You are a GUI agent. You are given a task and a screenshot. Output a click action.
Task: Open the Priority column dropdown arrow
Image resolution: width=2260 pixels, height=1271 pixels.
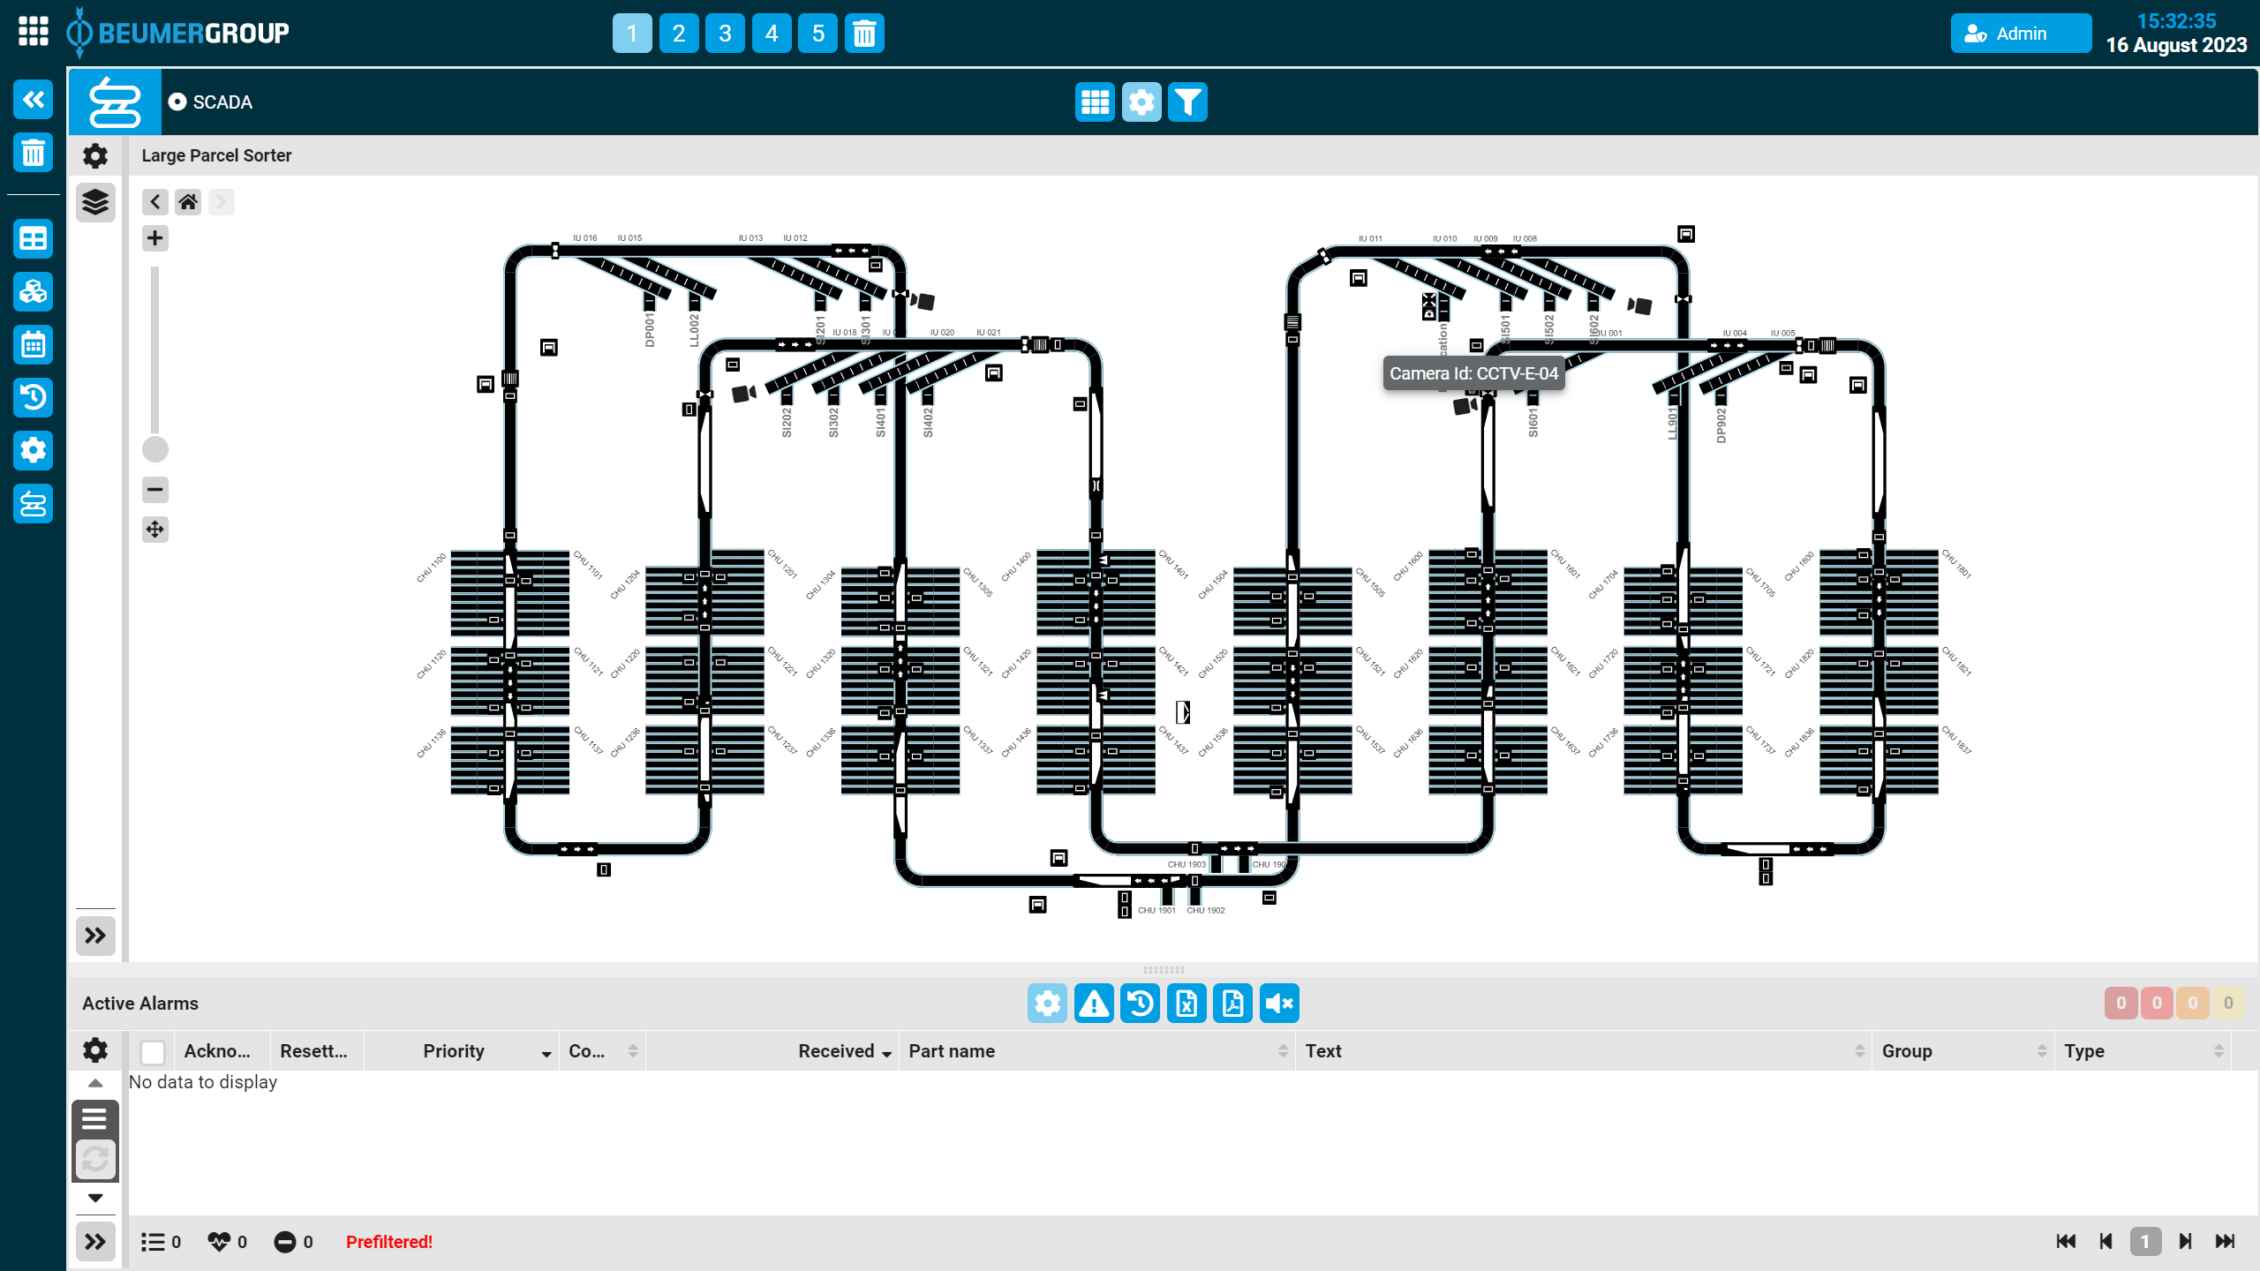pyautogui.click(x=546, y=1054)
